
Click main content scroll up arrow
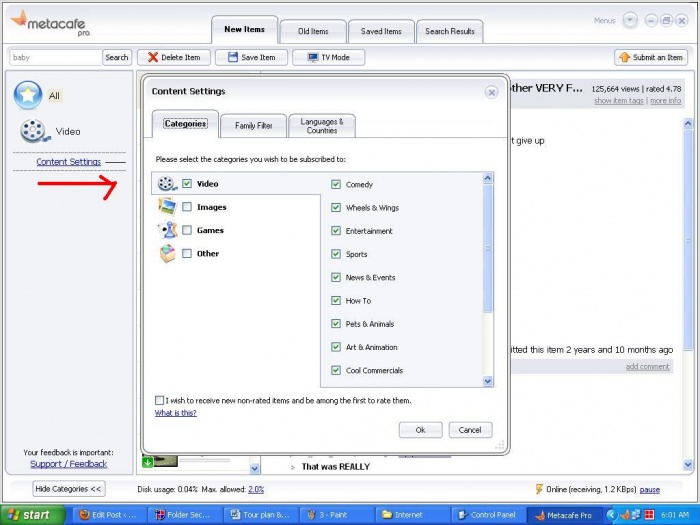(688, 124)
